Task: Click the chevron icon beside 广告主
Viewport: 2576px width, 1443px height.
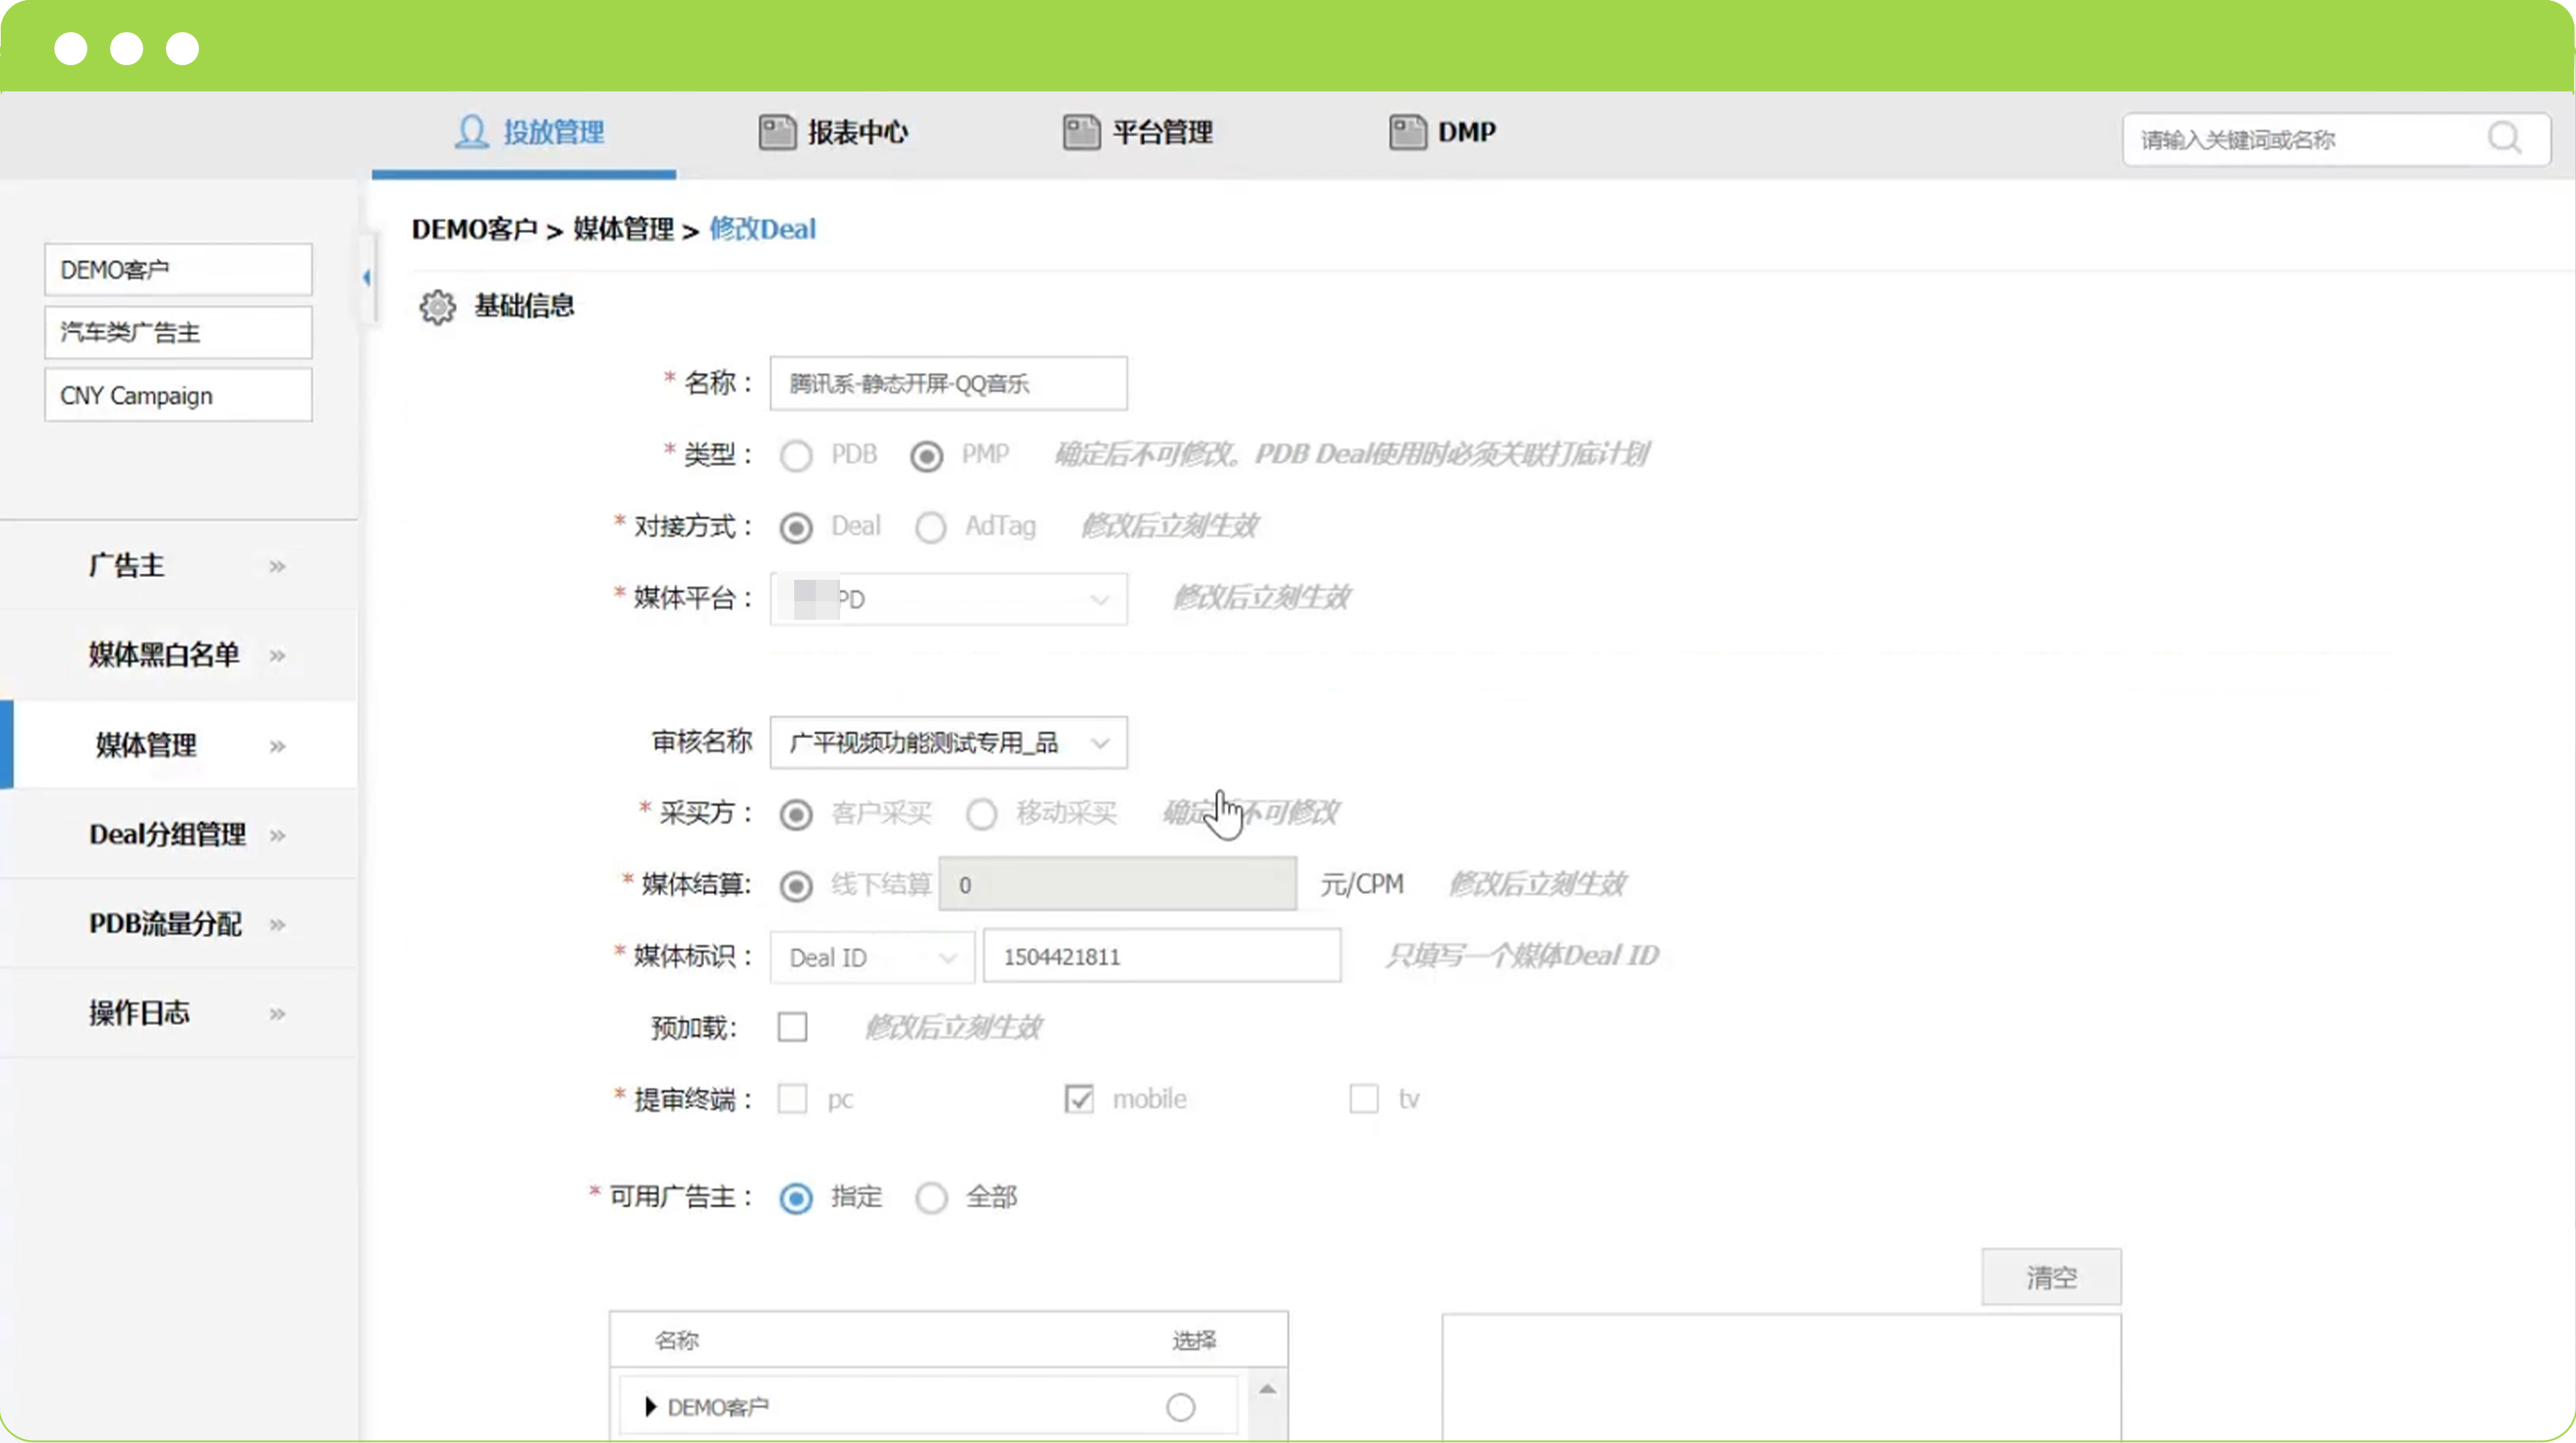Action: click(x=277, y=566)
